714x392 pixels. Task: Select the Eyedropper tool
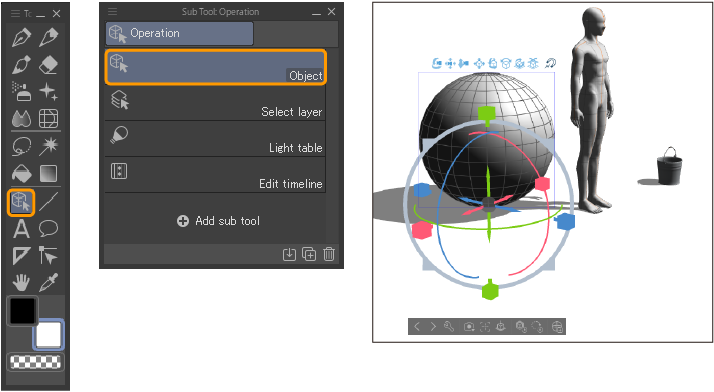tap(49, 283)
